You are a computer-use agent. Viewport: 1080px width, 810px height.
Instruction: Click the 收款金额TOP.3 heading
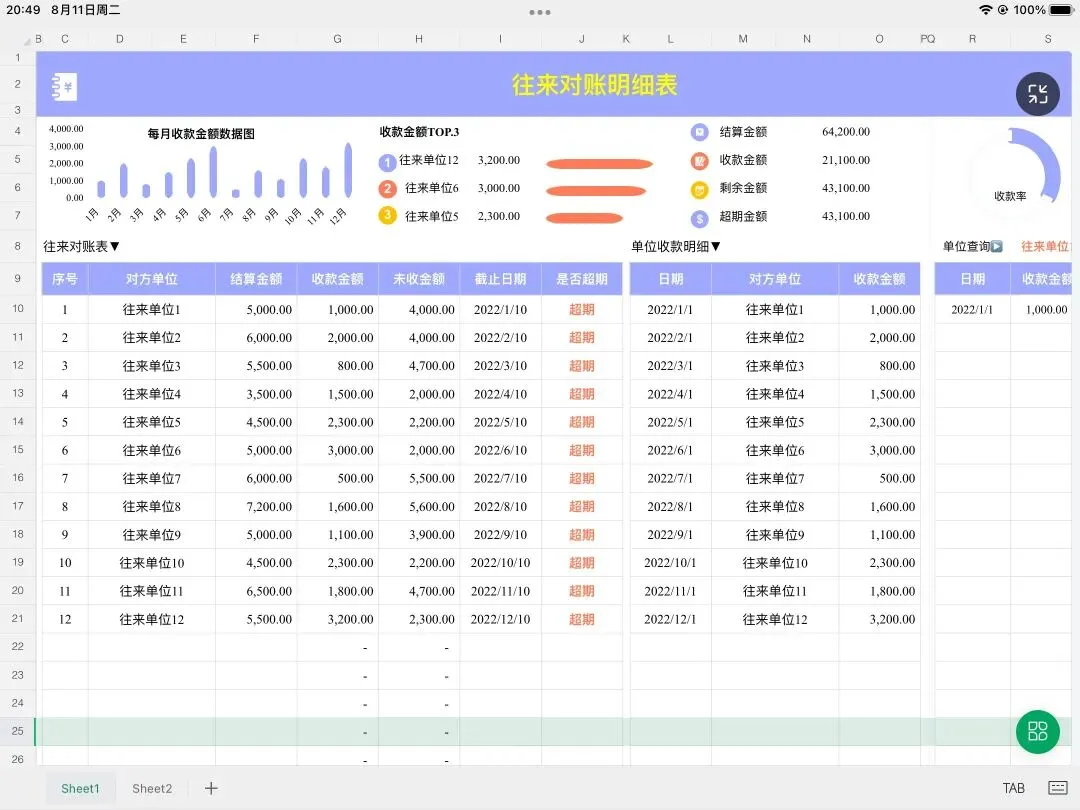tap(419, 132)
